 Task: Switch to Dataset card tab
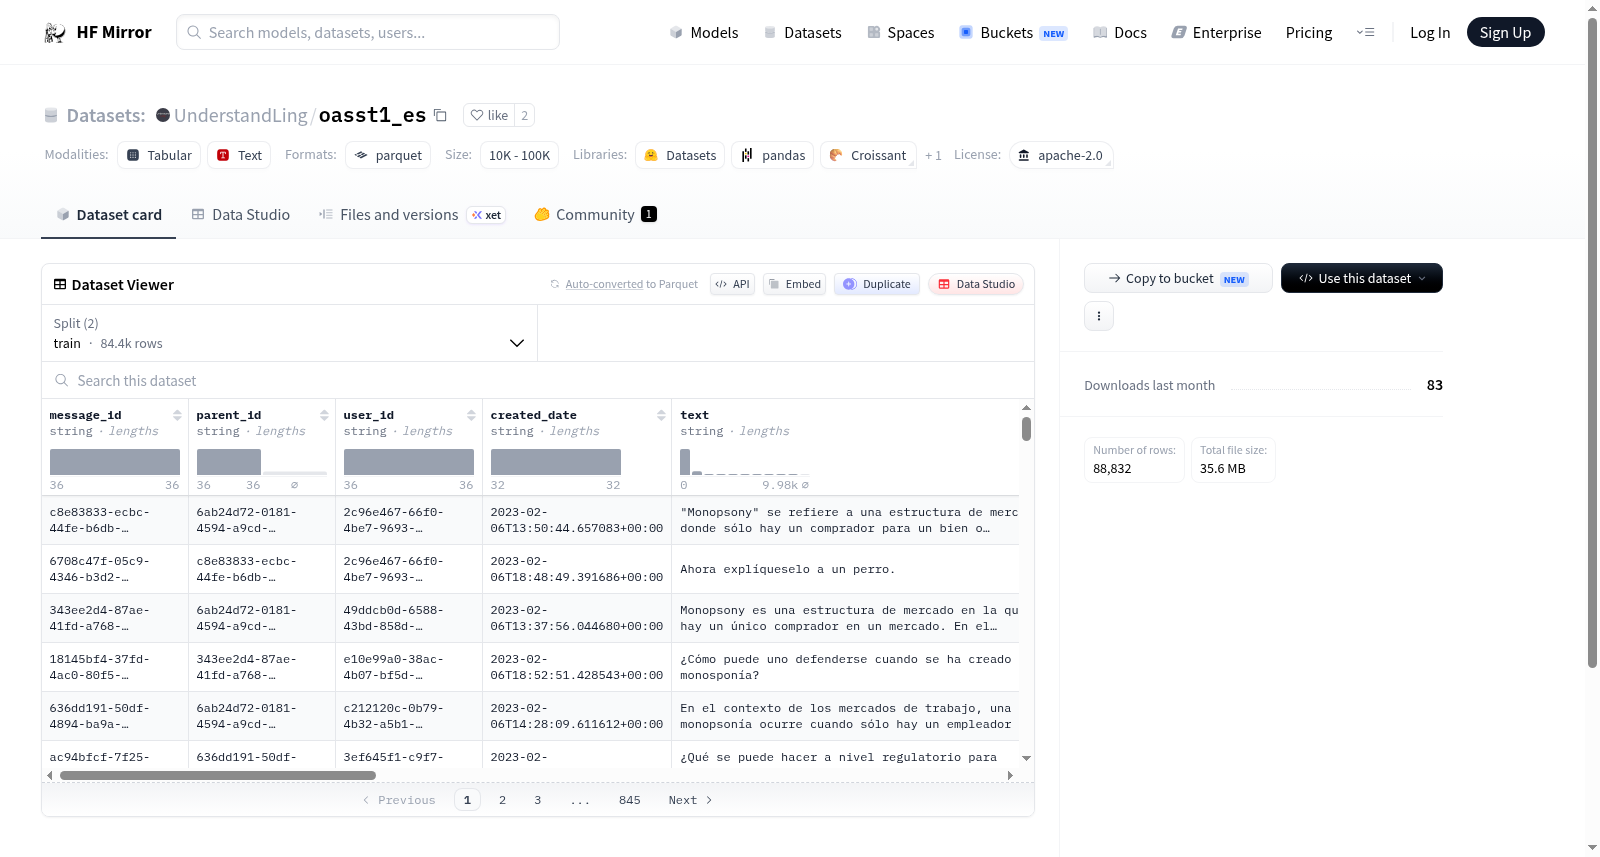click(x=108, y=214)
